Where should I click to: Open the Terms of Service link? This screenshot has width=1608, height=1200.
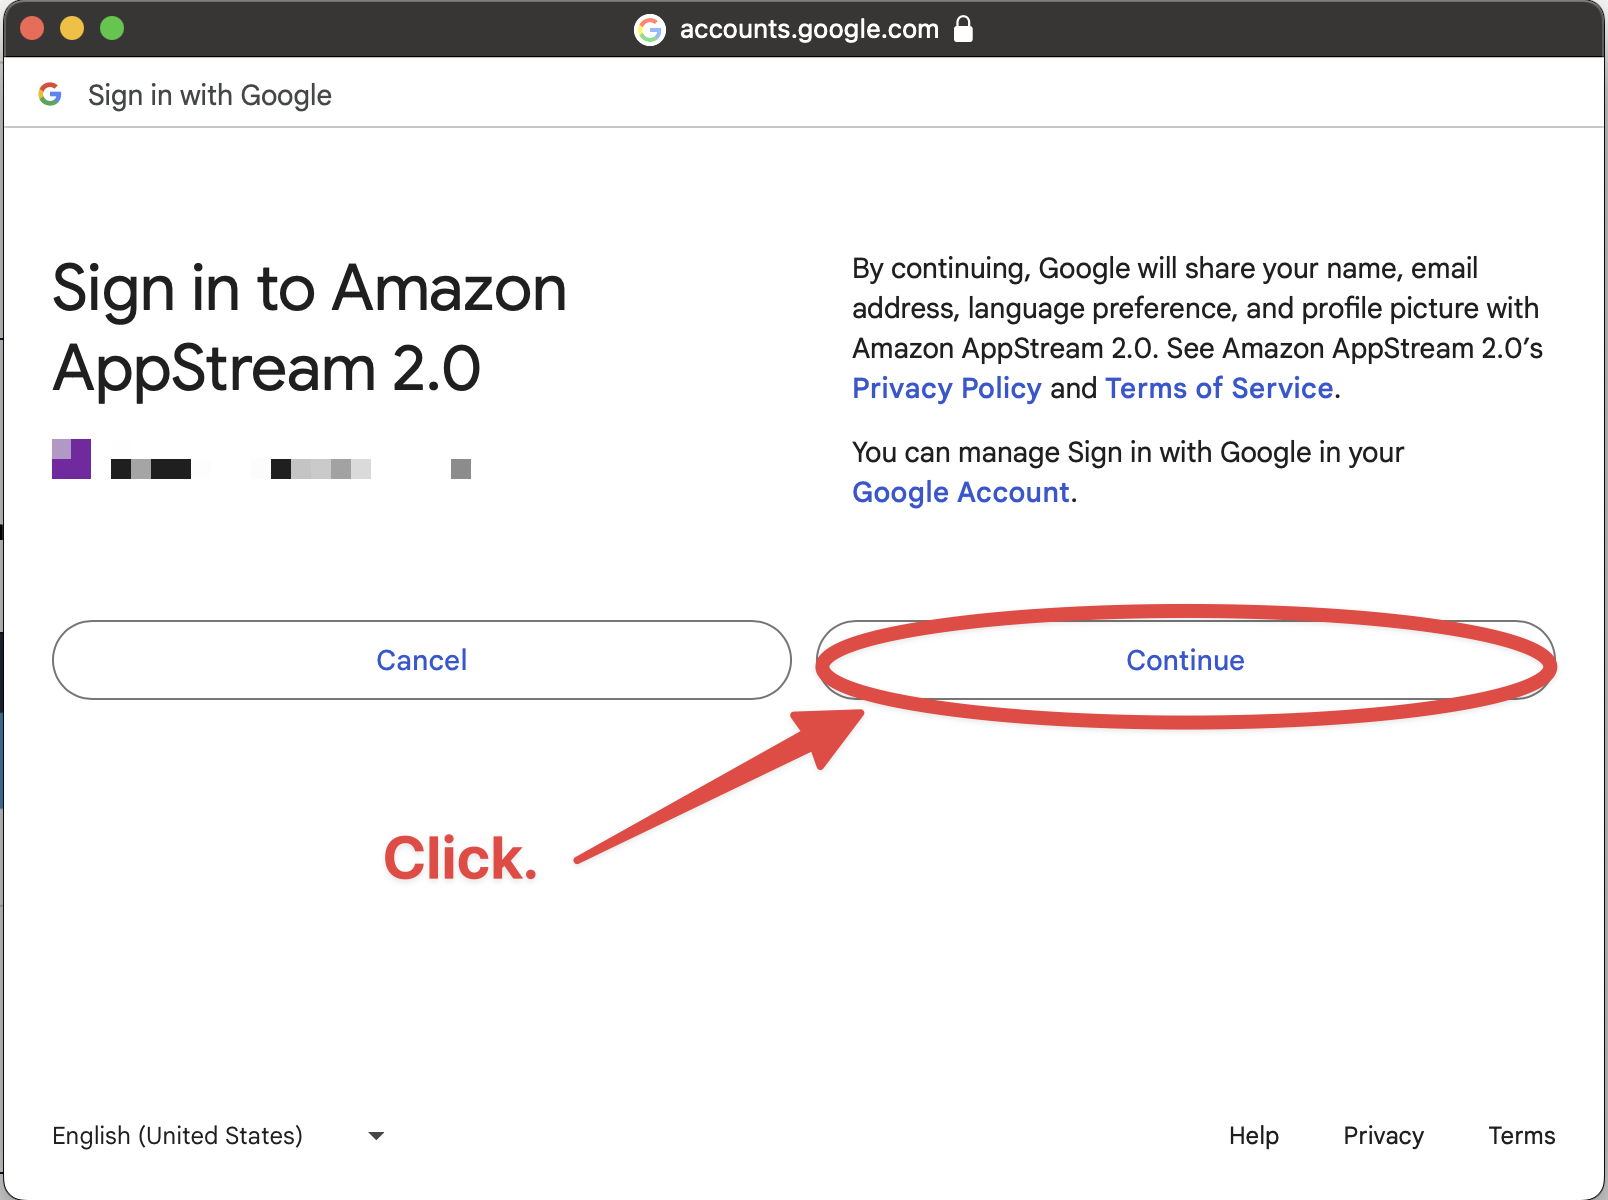(x=1219, y=388)
